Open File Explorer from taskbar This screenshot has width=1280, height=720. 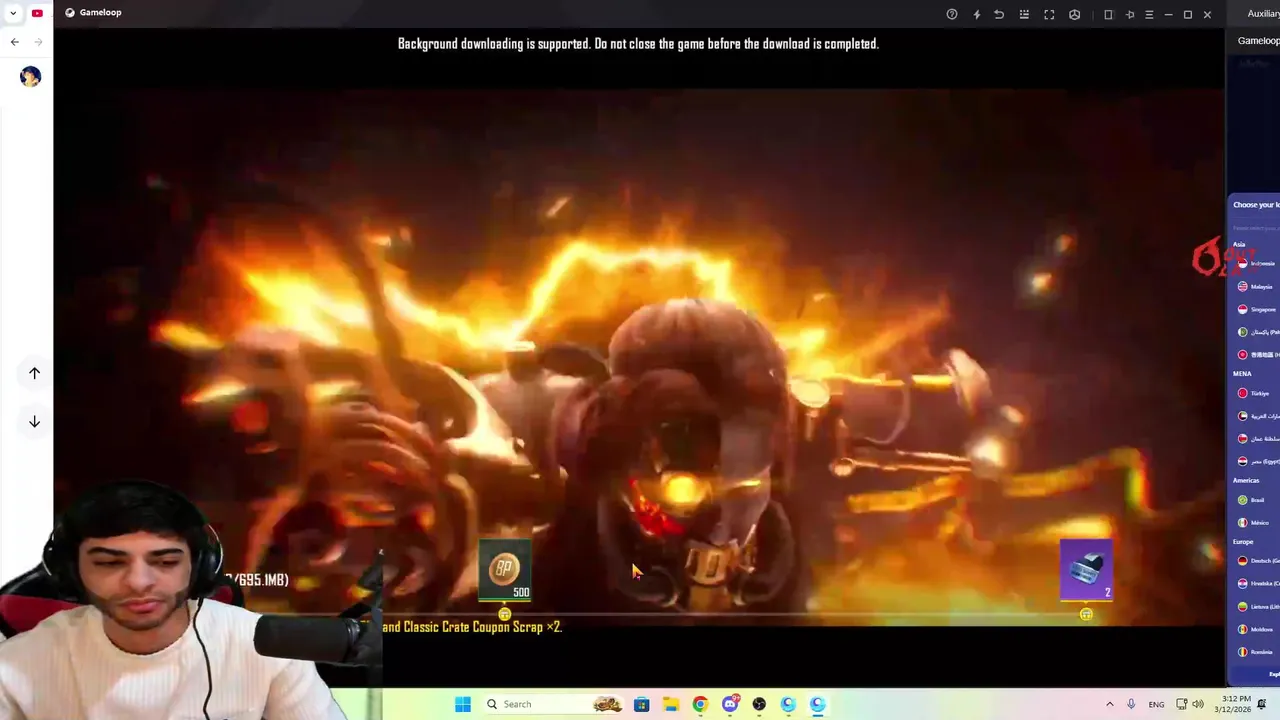click(x=670, y=704)
